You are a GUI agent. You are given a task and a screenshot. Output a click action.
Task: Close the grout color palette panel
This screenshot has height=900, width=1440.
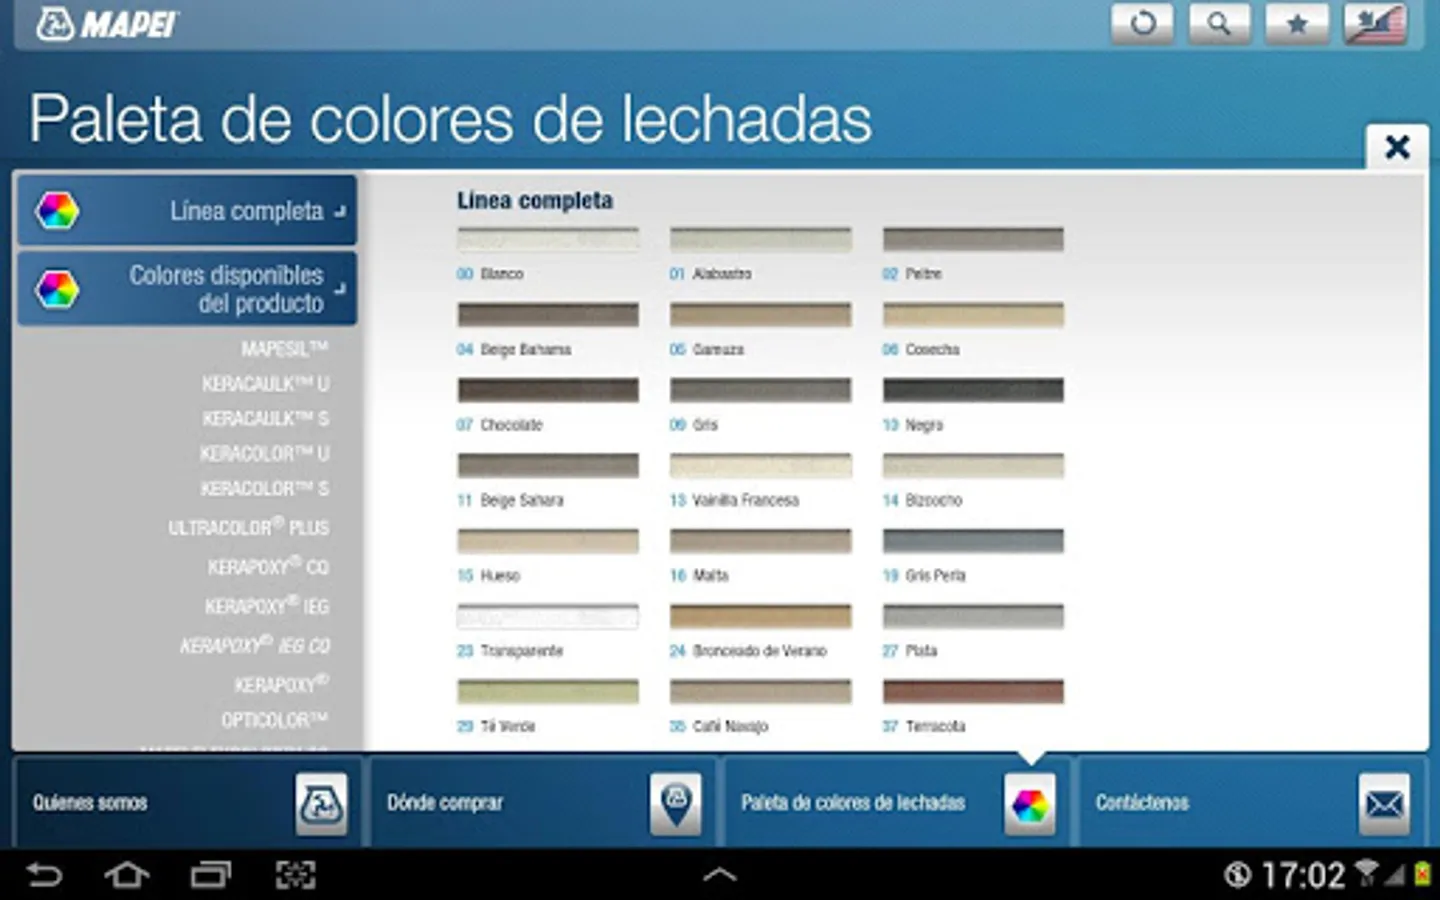pyautogui.click(x=1397, y=147)
